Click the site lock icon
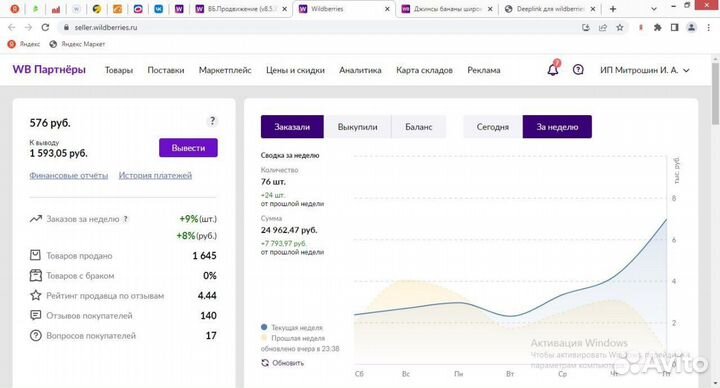 66,28
